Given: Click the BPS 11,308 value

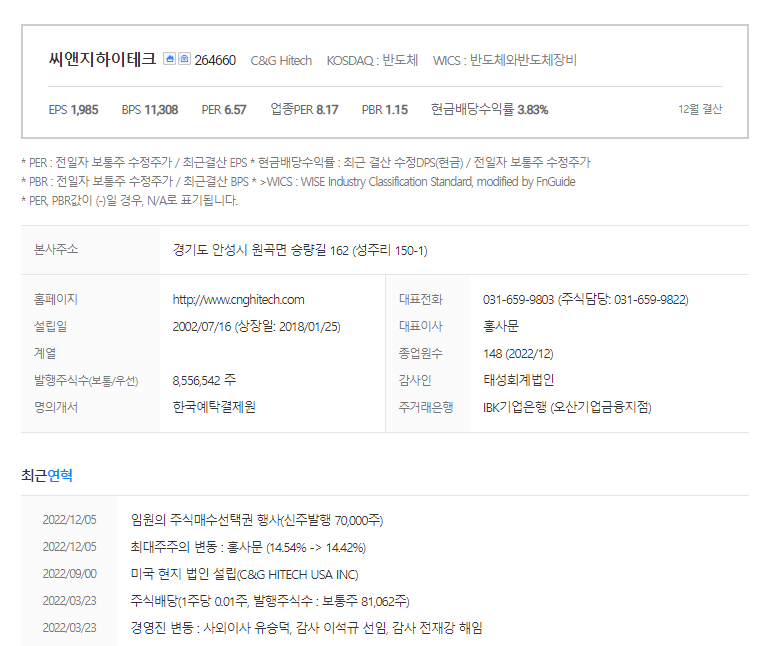Looking at the screenshot, I should [x=150, y=110].
